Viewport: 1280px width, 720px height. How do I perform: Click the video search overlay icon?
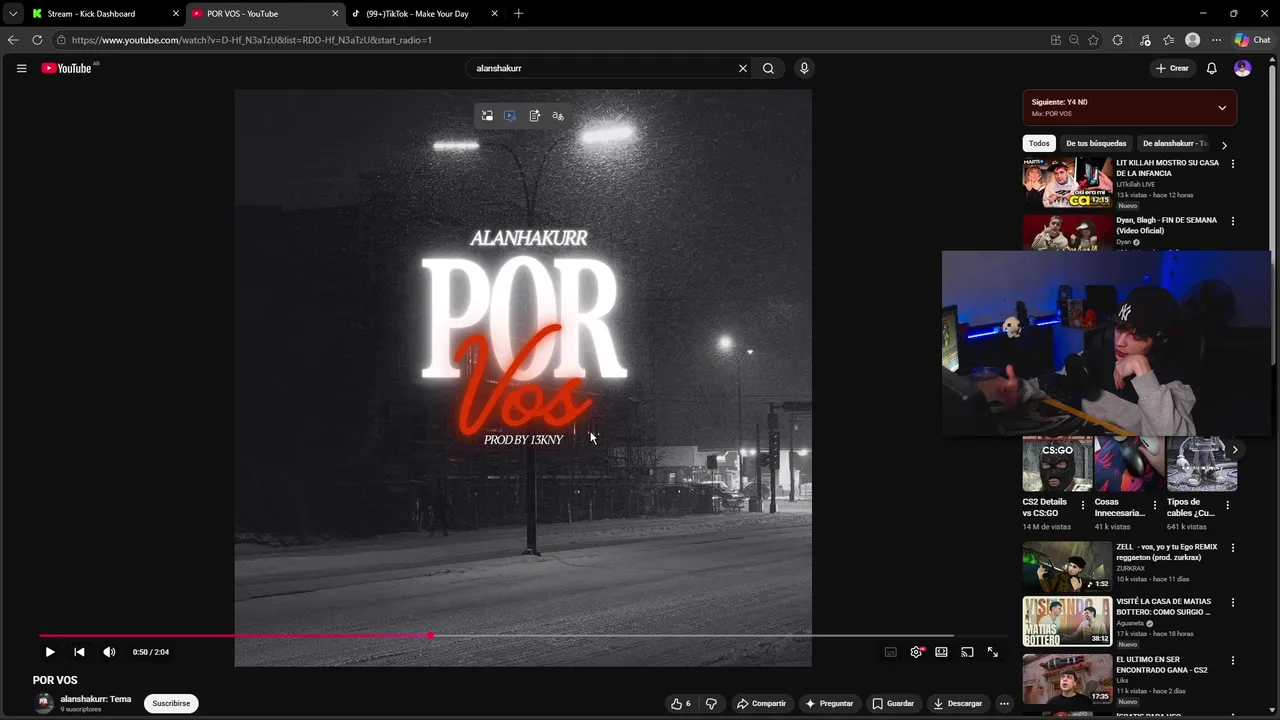tap(510, 116)
